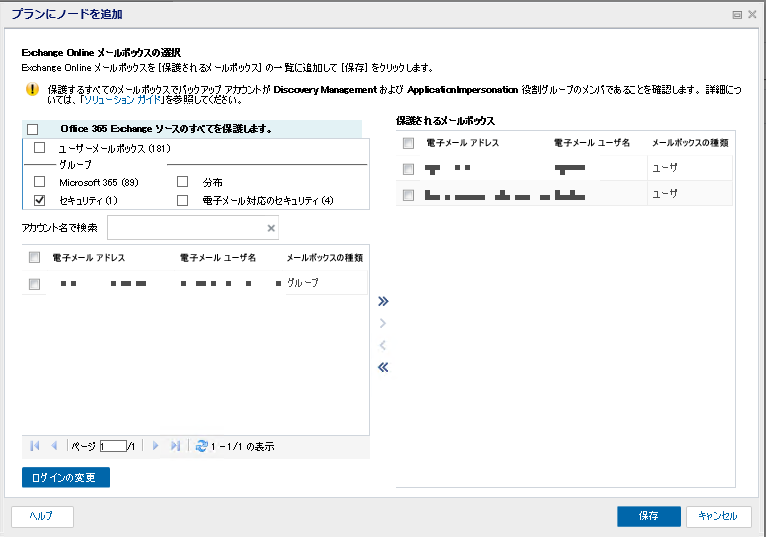Clear the account name search field
This screenshot has height=537, width=766.
(271, 228)
